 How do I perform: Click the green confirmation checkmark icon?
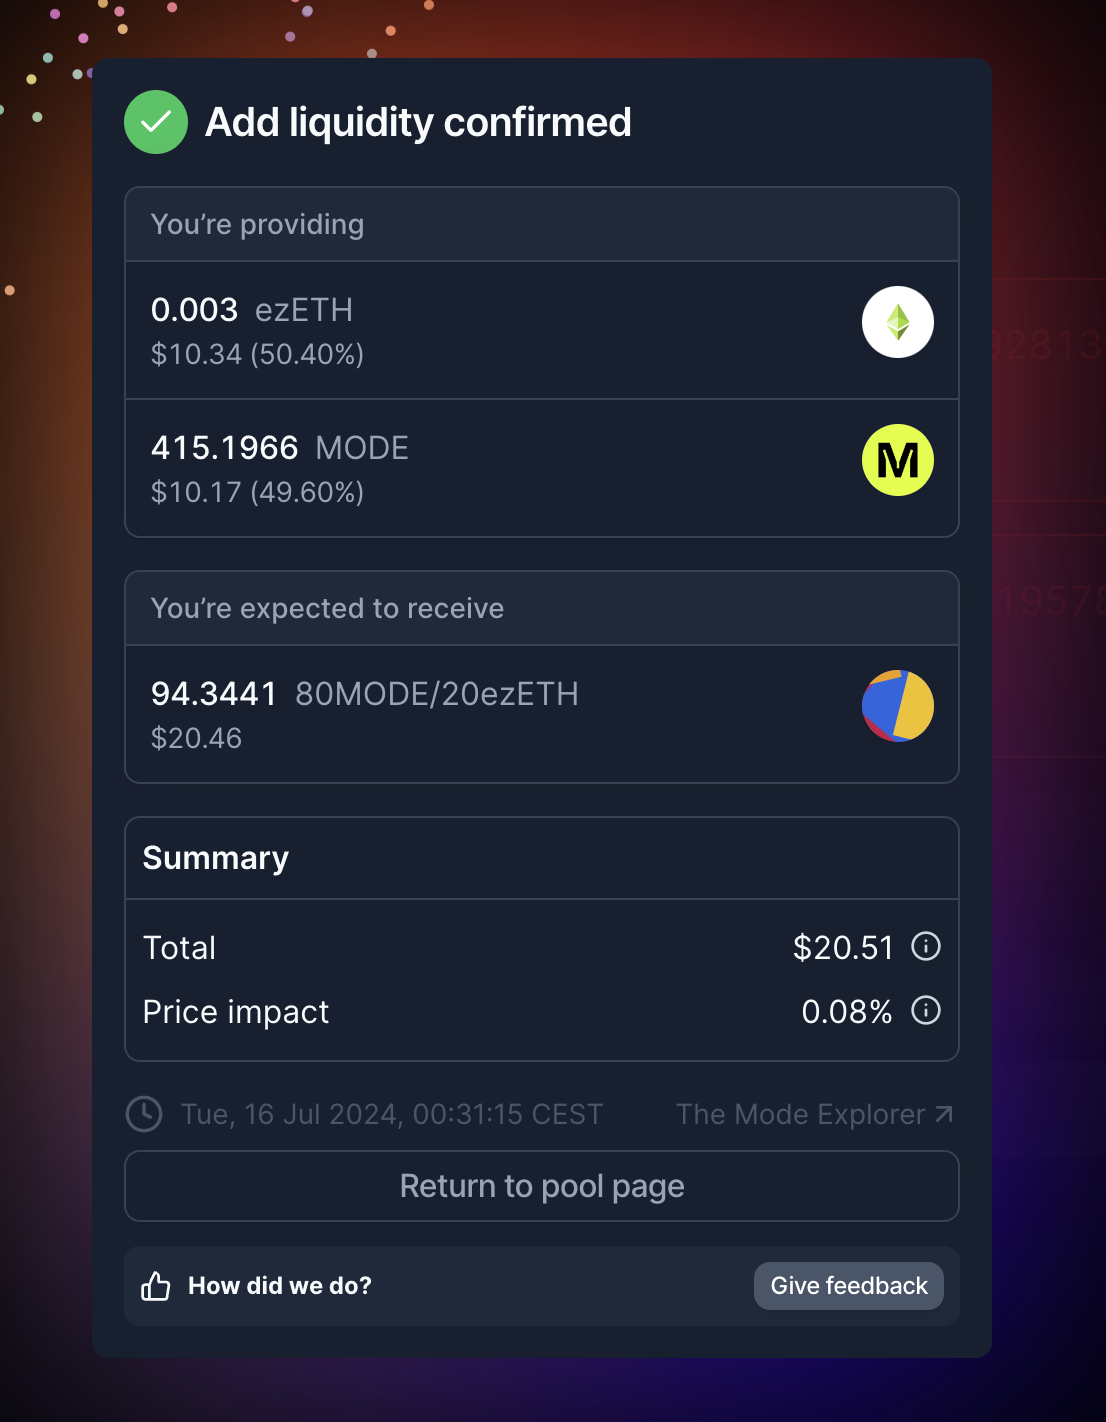pos(156,122)
